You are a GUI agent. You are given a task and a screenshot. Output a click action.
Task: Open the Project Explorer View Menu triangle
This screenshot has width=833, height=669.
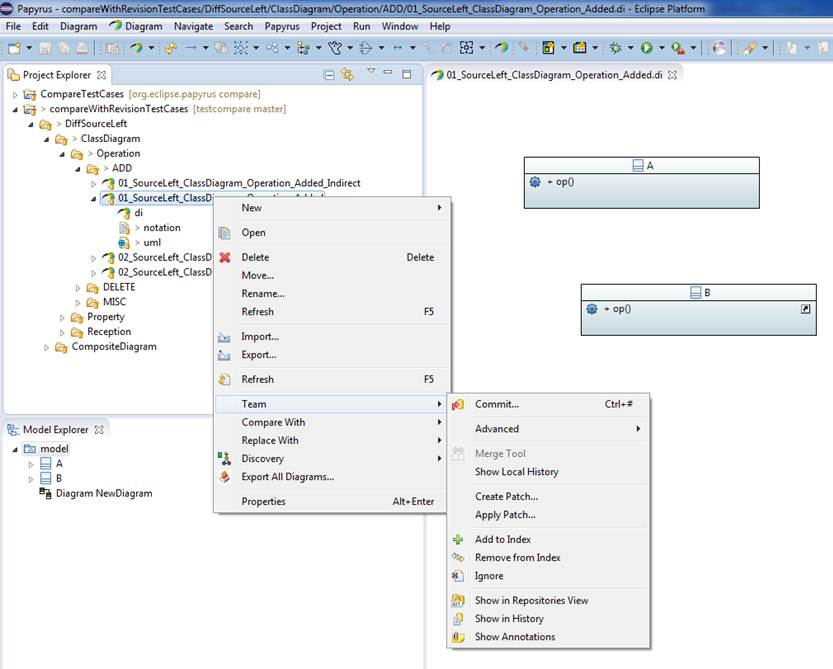pos(371,71)
